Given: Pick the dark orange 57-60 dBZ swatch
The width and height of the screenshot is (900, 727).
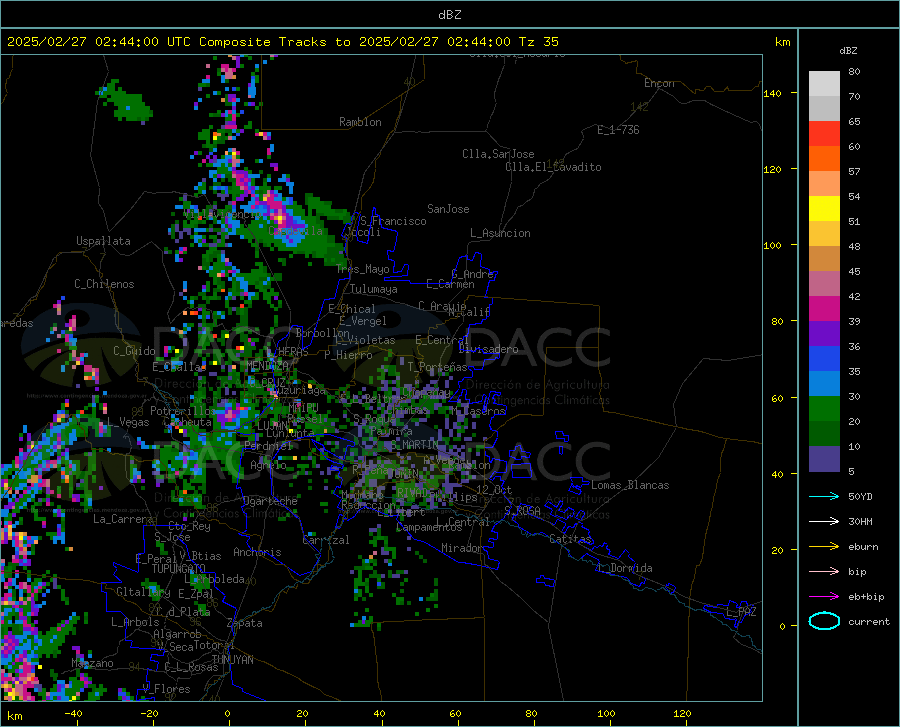Looking at the screenshot, I should coord(824,159).
